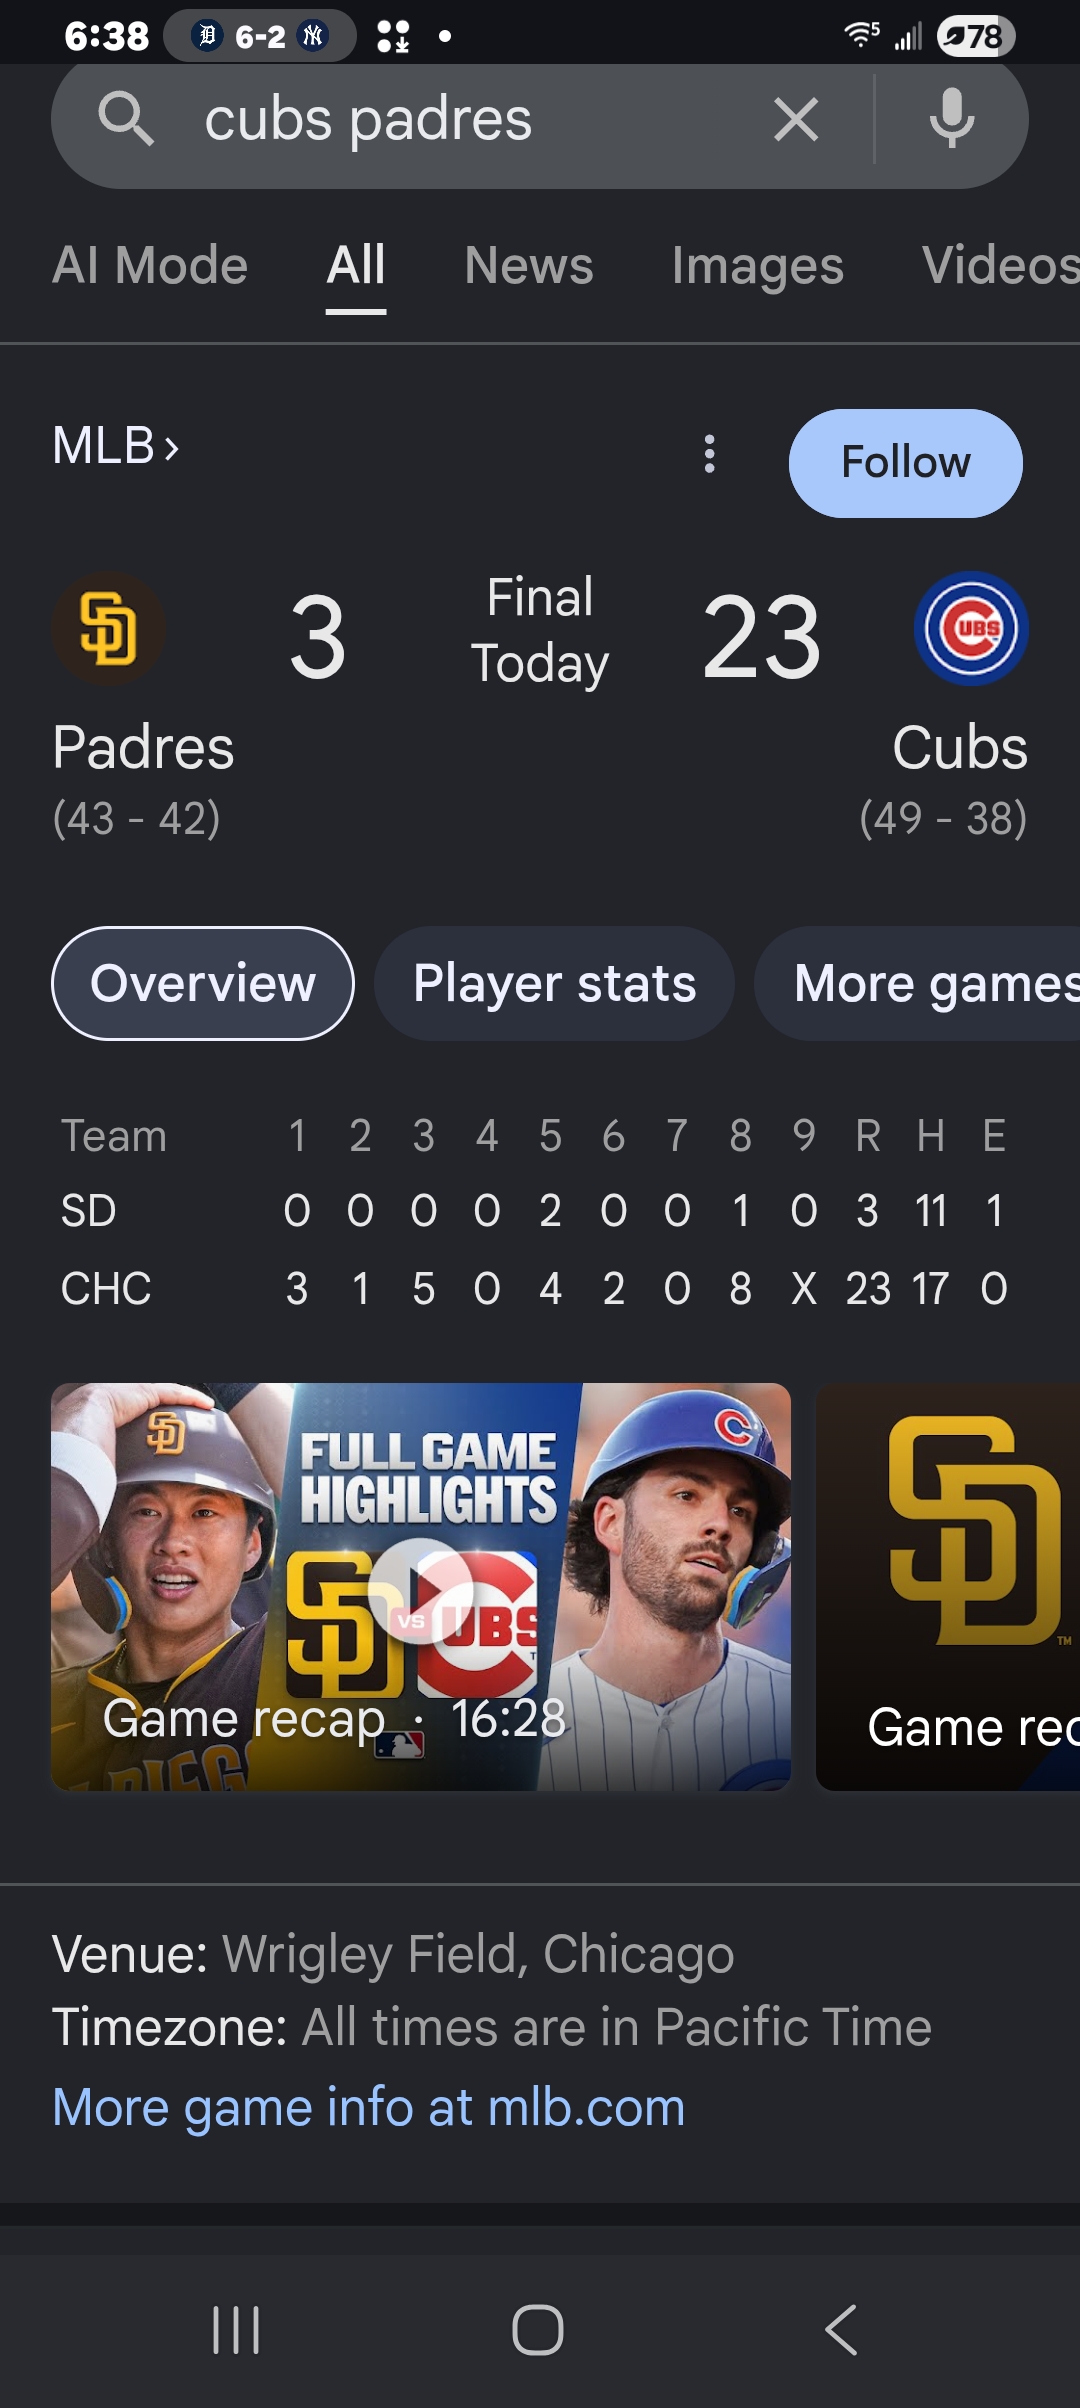Viewport: 1080px width, 2408px height.
Task: Follow this game with Follow button
Action: pyautogui.click(x=906, y=463)
